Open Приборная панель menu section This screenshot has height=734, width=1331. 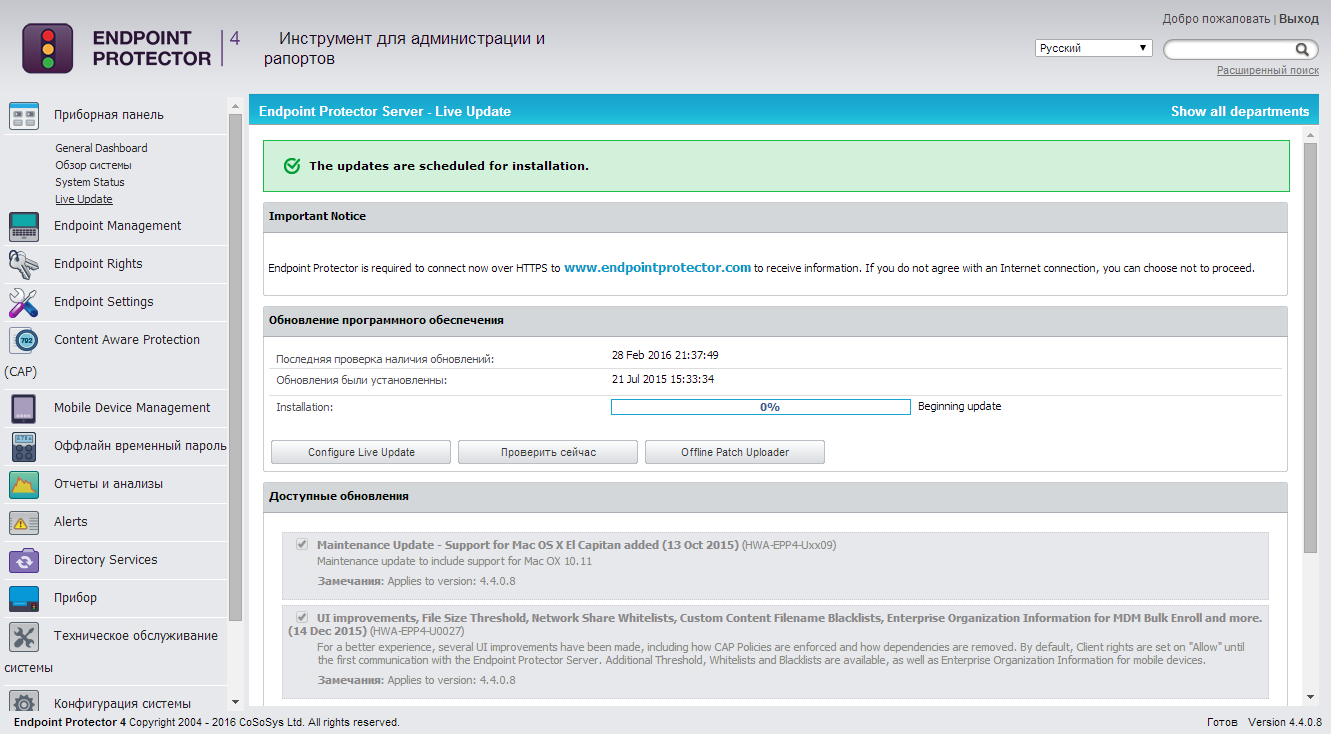[109, 115]
